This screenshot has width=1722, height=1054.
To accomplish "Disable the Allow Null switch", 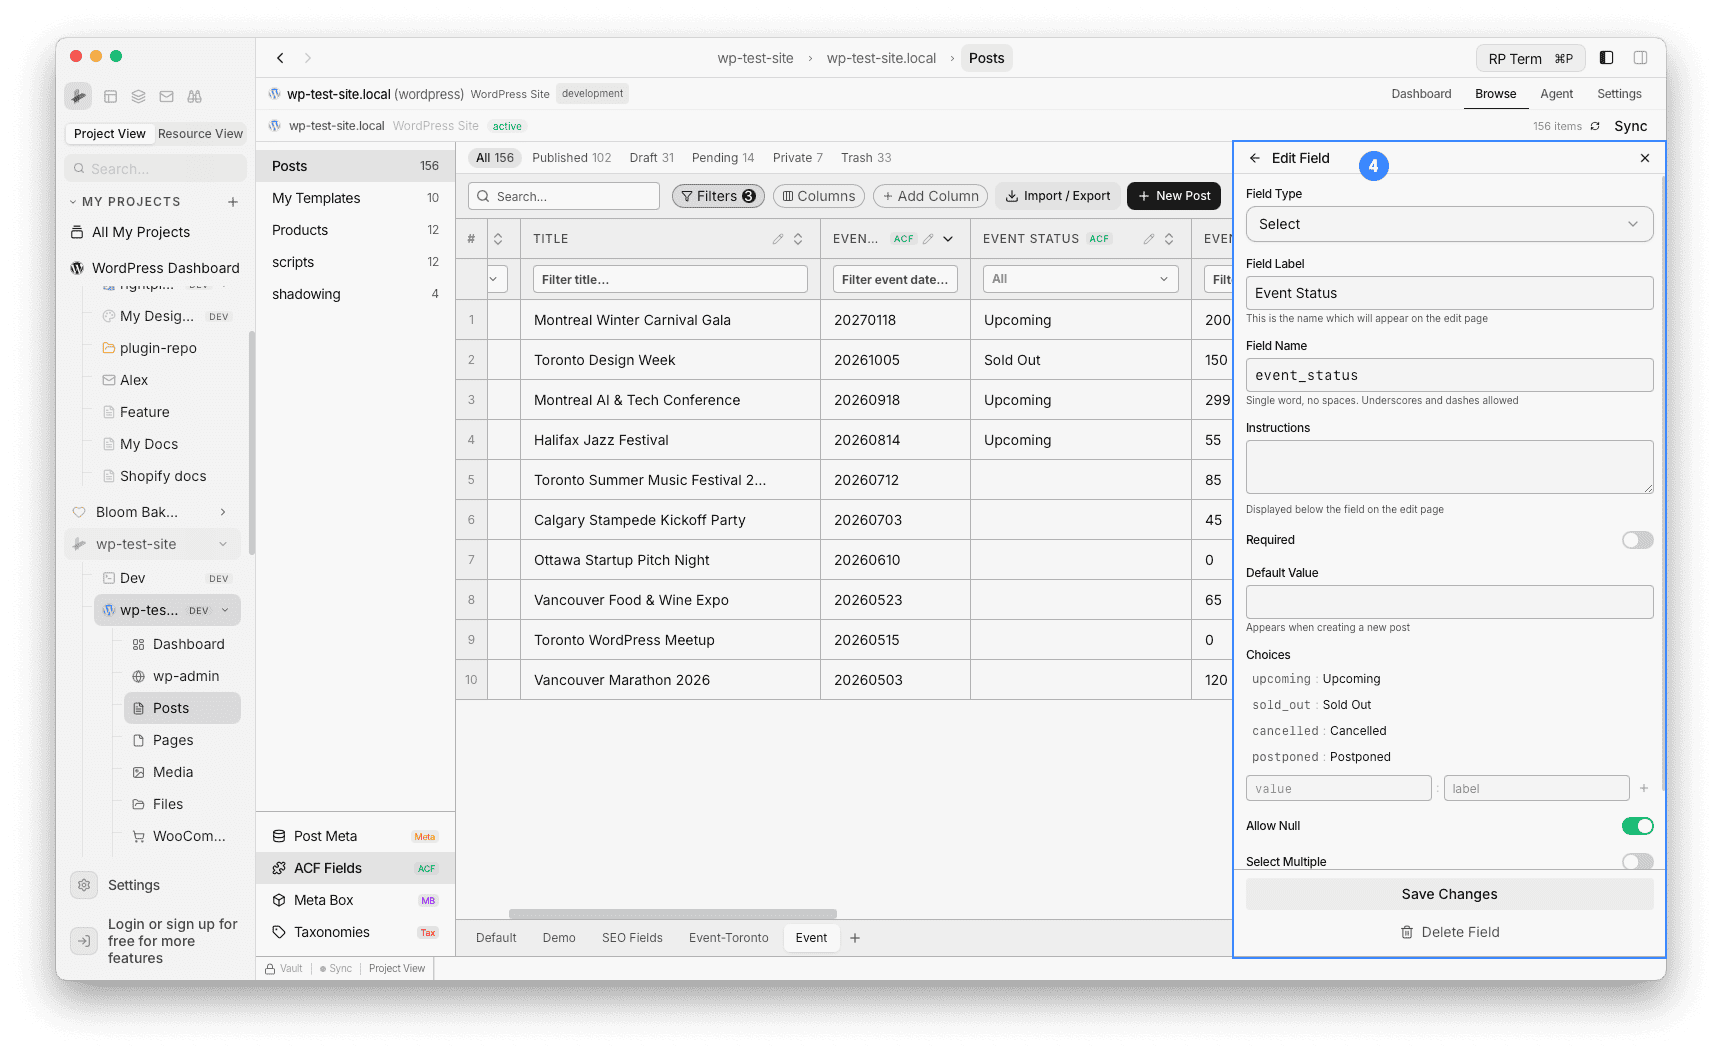I will click(x=1637, y=826).
